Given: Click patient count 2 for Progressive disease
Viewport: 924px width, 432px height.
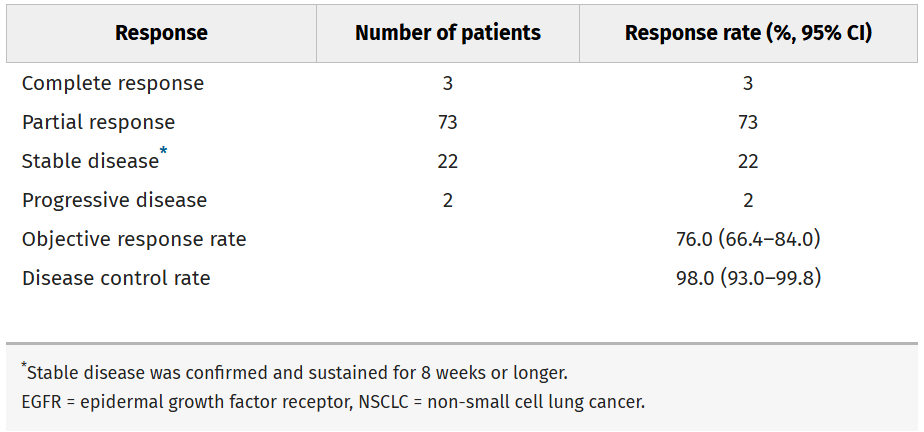Looking at the screenshot, I should pos(447,201).
